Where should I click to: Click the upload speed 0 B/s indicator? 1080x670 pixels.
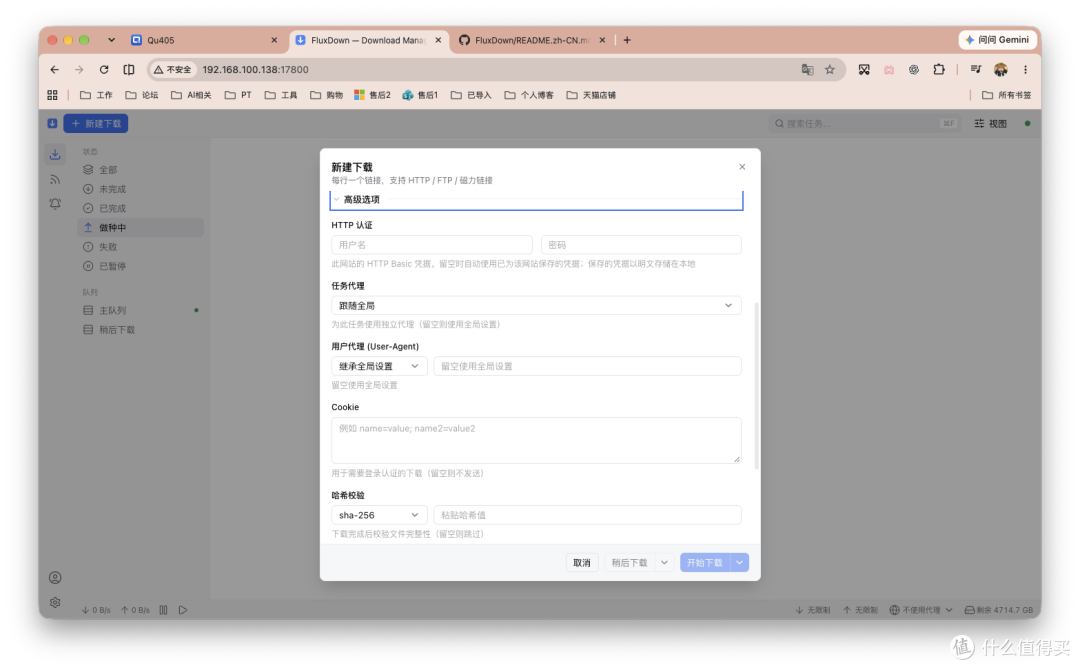[x=135, y=610]
